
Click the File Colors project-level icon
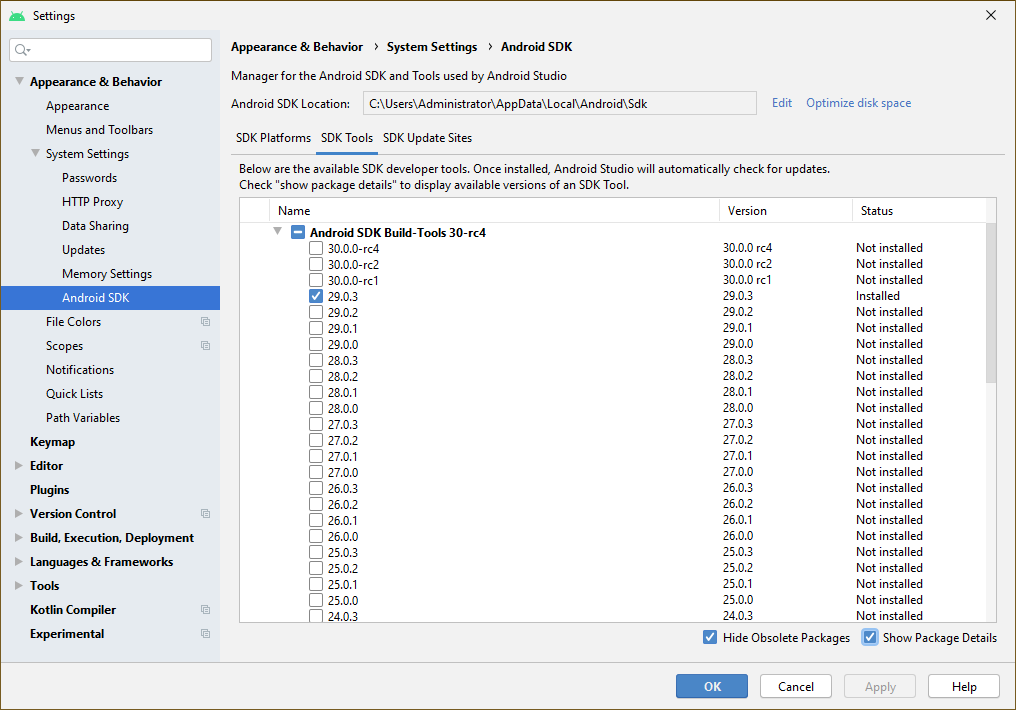[x=205, y=322]
